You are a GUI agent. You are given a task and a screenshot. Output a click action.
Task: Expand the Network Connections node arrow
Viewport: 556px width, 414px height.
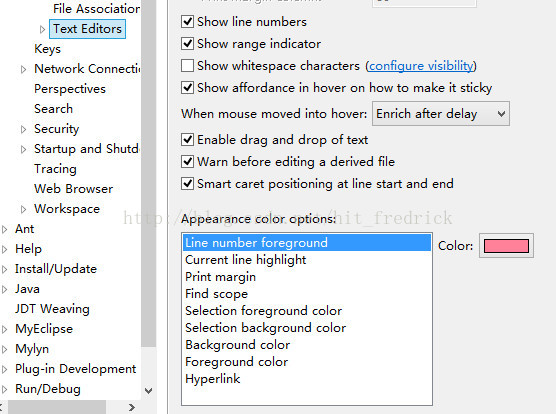click(x=23, y=69)
